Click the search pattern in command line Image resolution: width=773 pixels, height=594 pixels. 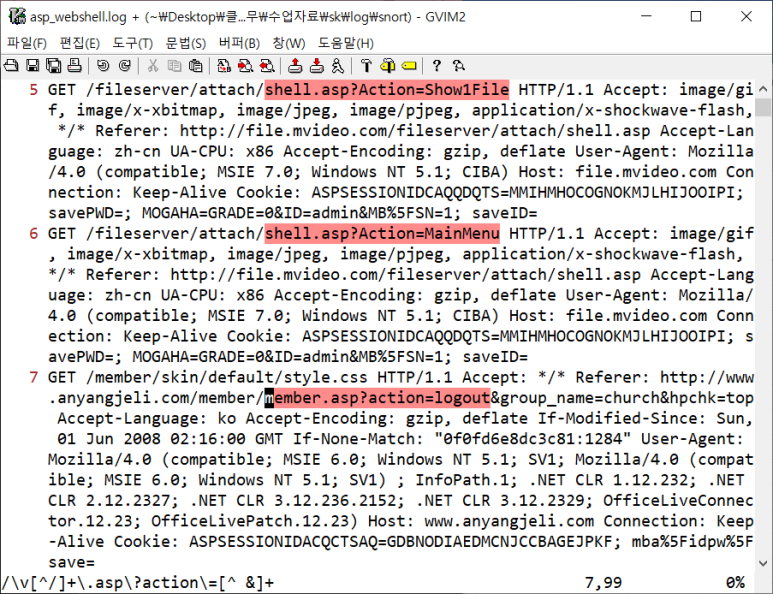click(x=138, y=583)
